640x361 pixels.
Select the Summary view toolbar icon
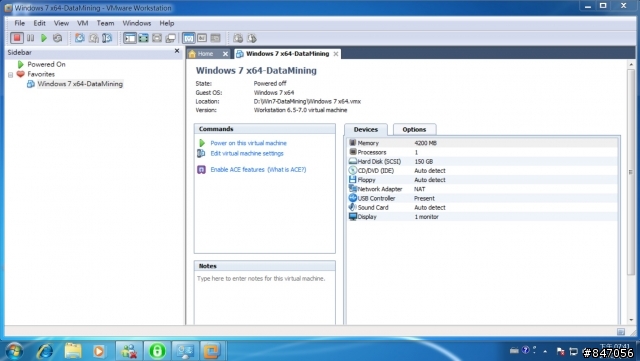[188, 38]
